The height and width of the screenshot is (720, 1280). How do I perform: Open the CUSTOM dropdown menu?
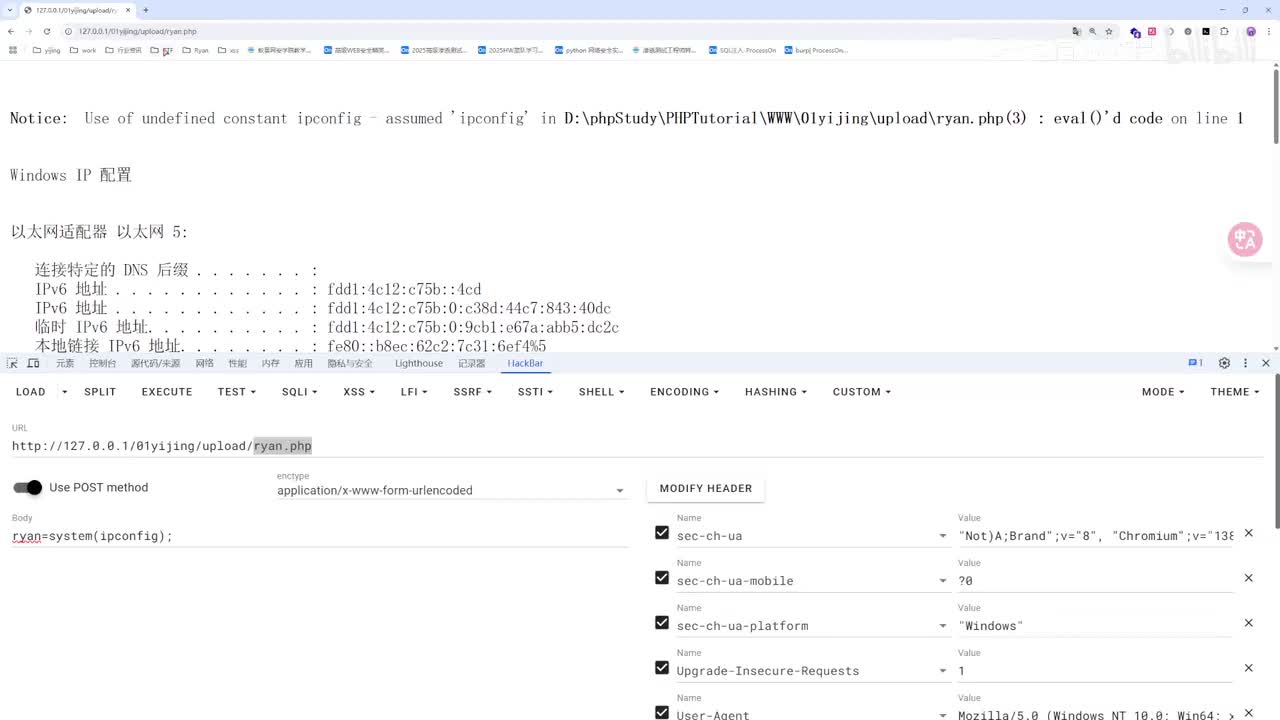(x=862, y=392)
